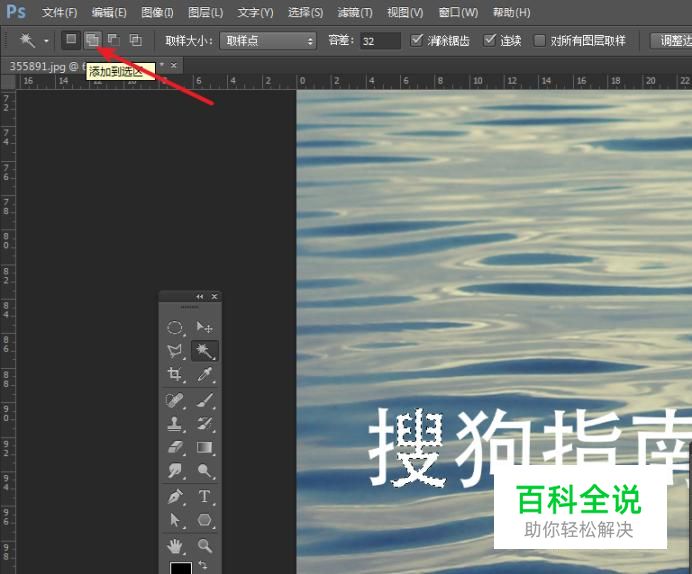This screenshot has width=692, height=574.
Task: Close the floating toolbox panel
Action: (214, 296)
